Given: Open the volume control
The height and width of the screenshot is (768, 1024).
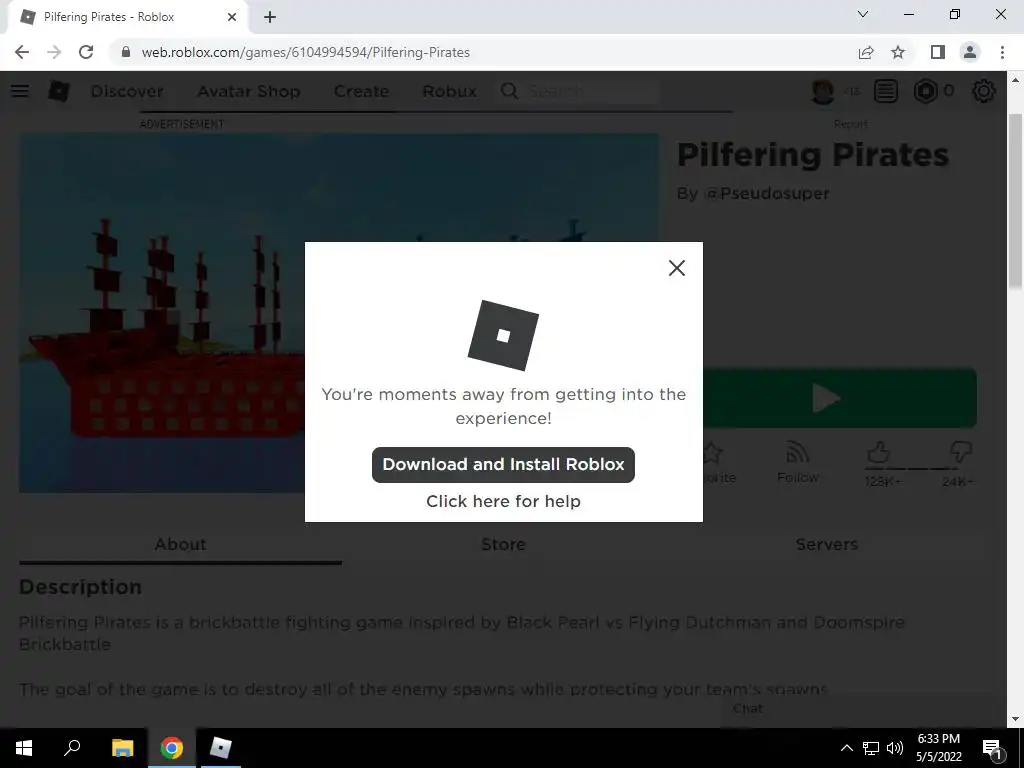Looking at the screenshot, I should pos(895,748).
